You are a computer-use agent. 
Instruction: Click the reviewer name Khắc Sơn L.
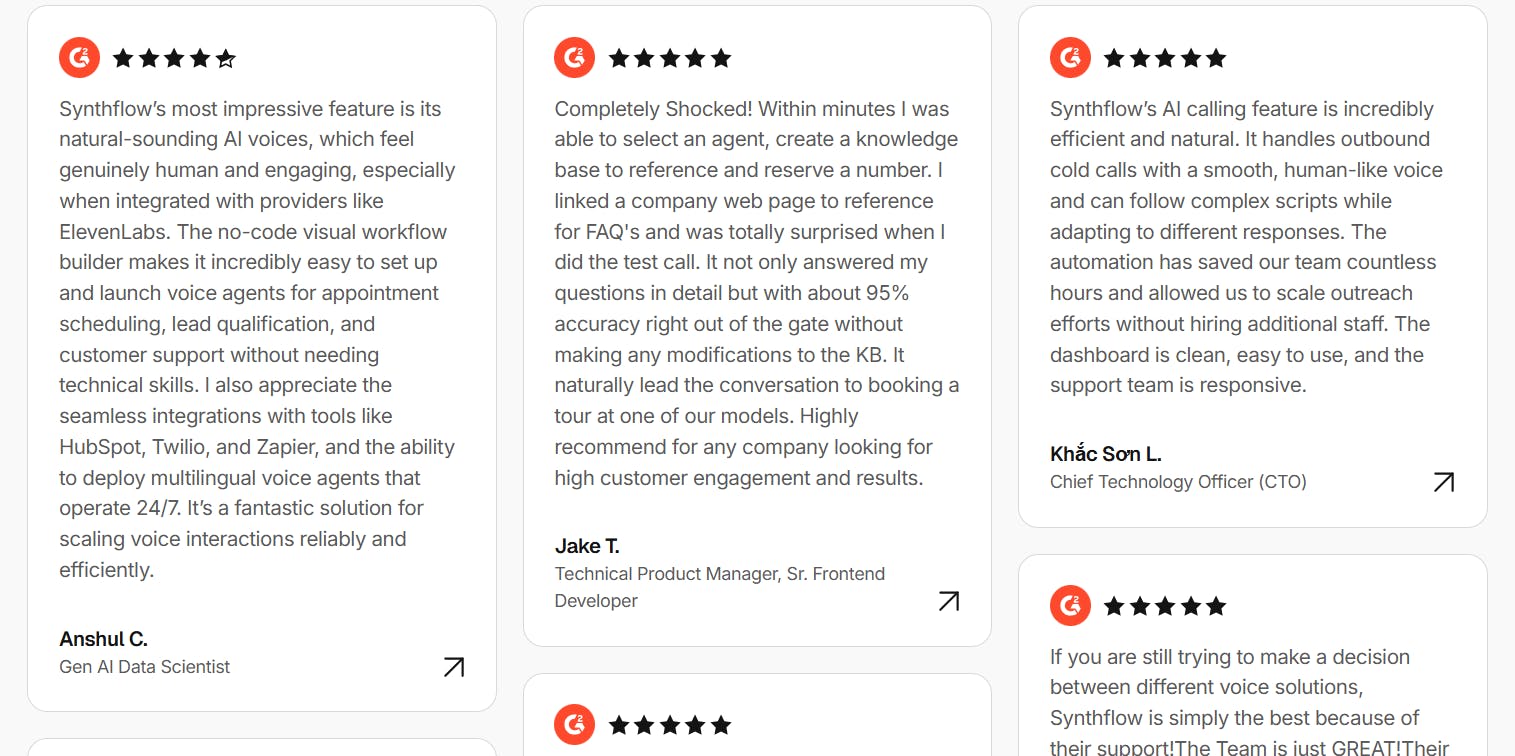pos(1105,454)
